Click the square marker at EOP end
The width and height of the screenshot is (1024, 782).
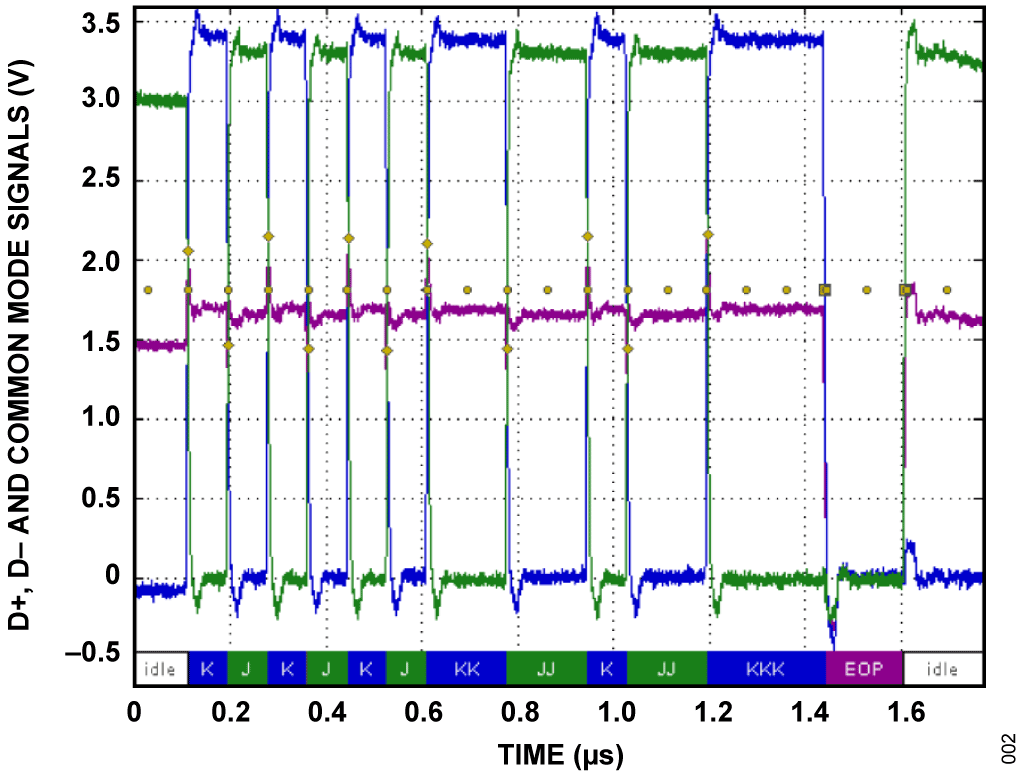[905, 290]
